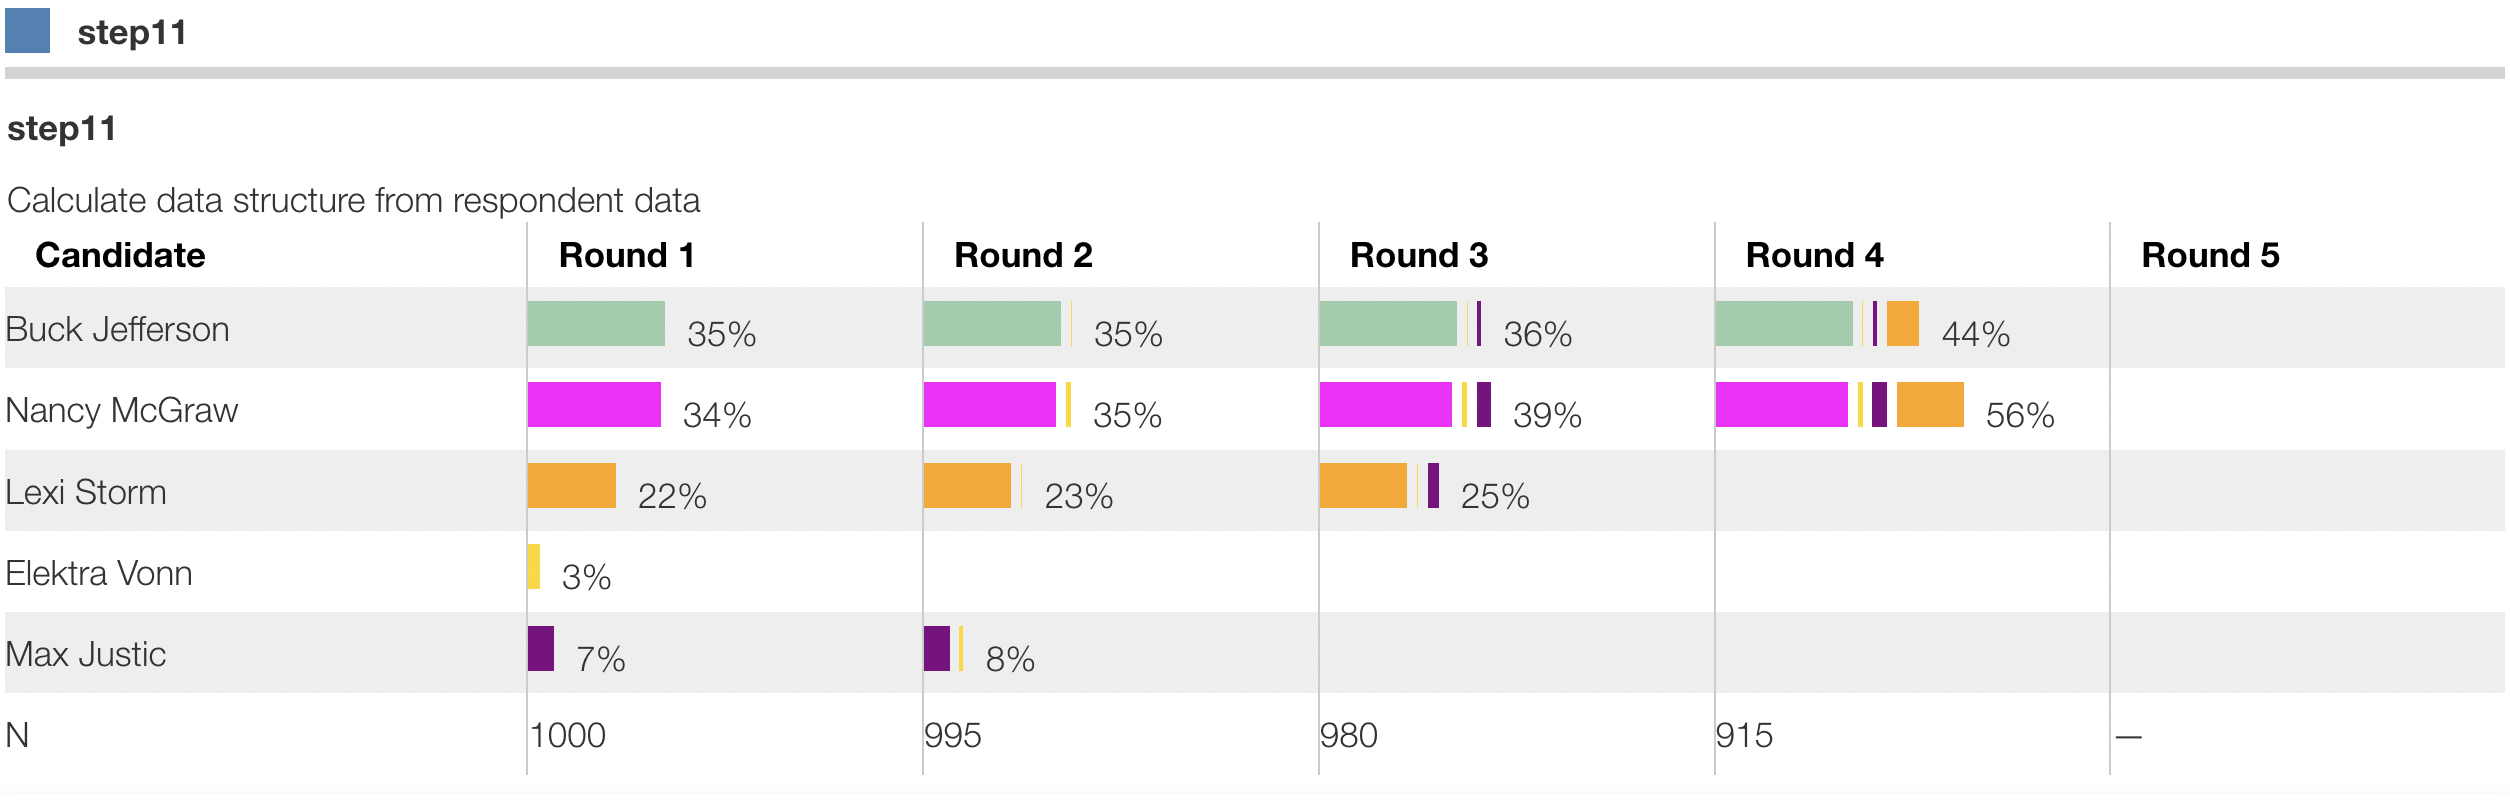Click the Round 1 column header
This screenshot has height=800, width=2510.
coord(626,256)
